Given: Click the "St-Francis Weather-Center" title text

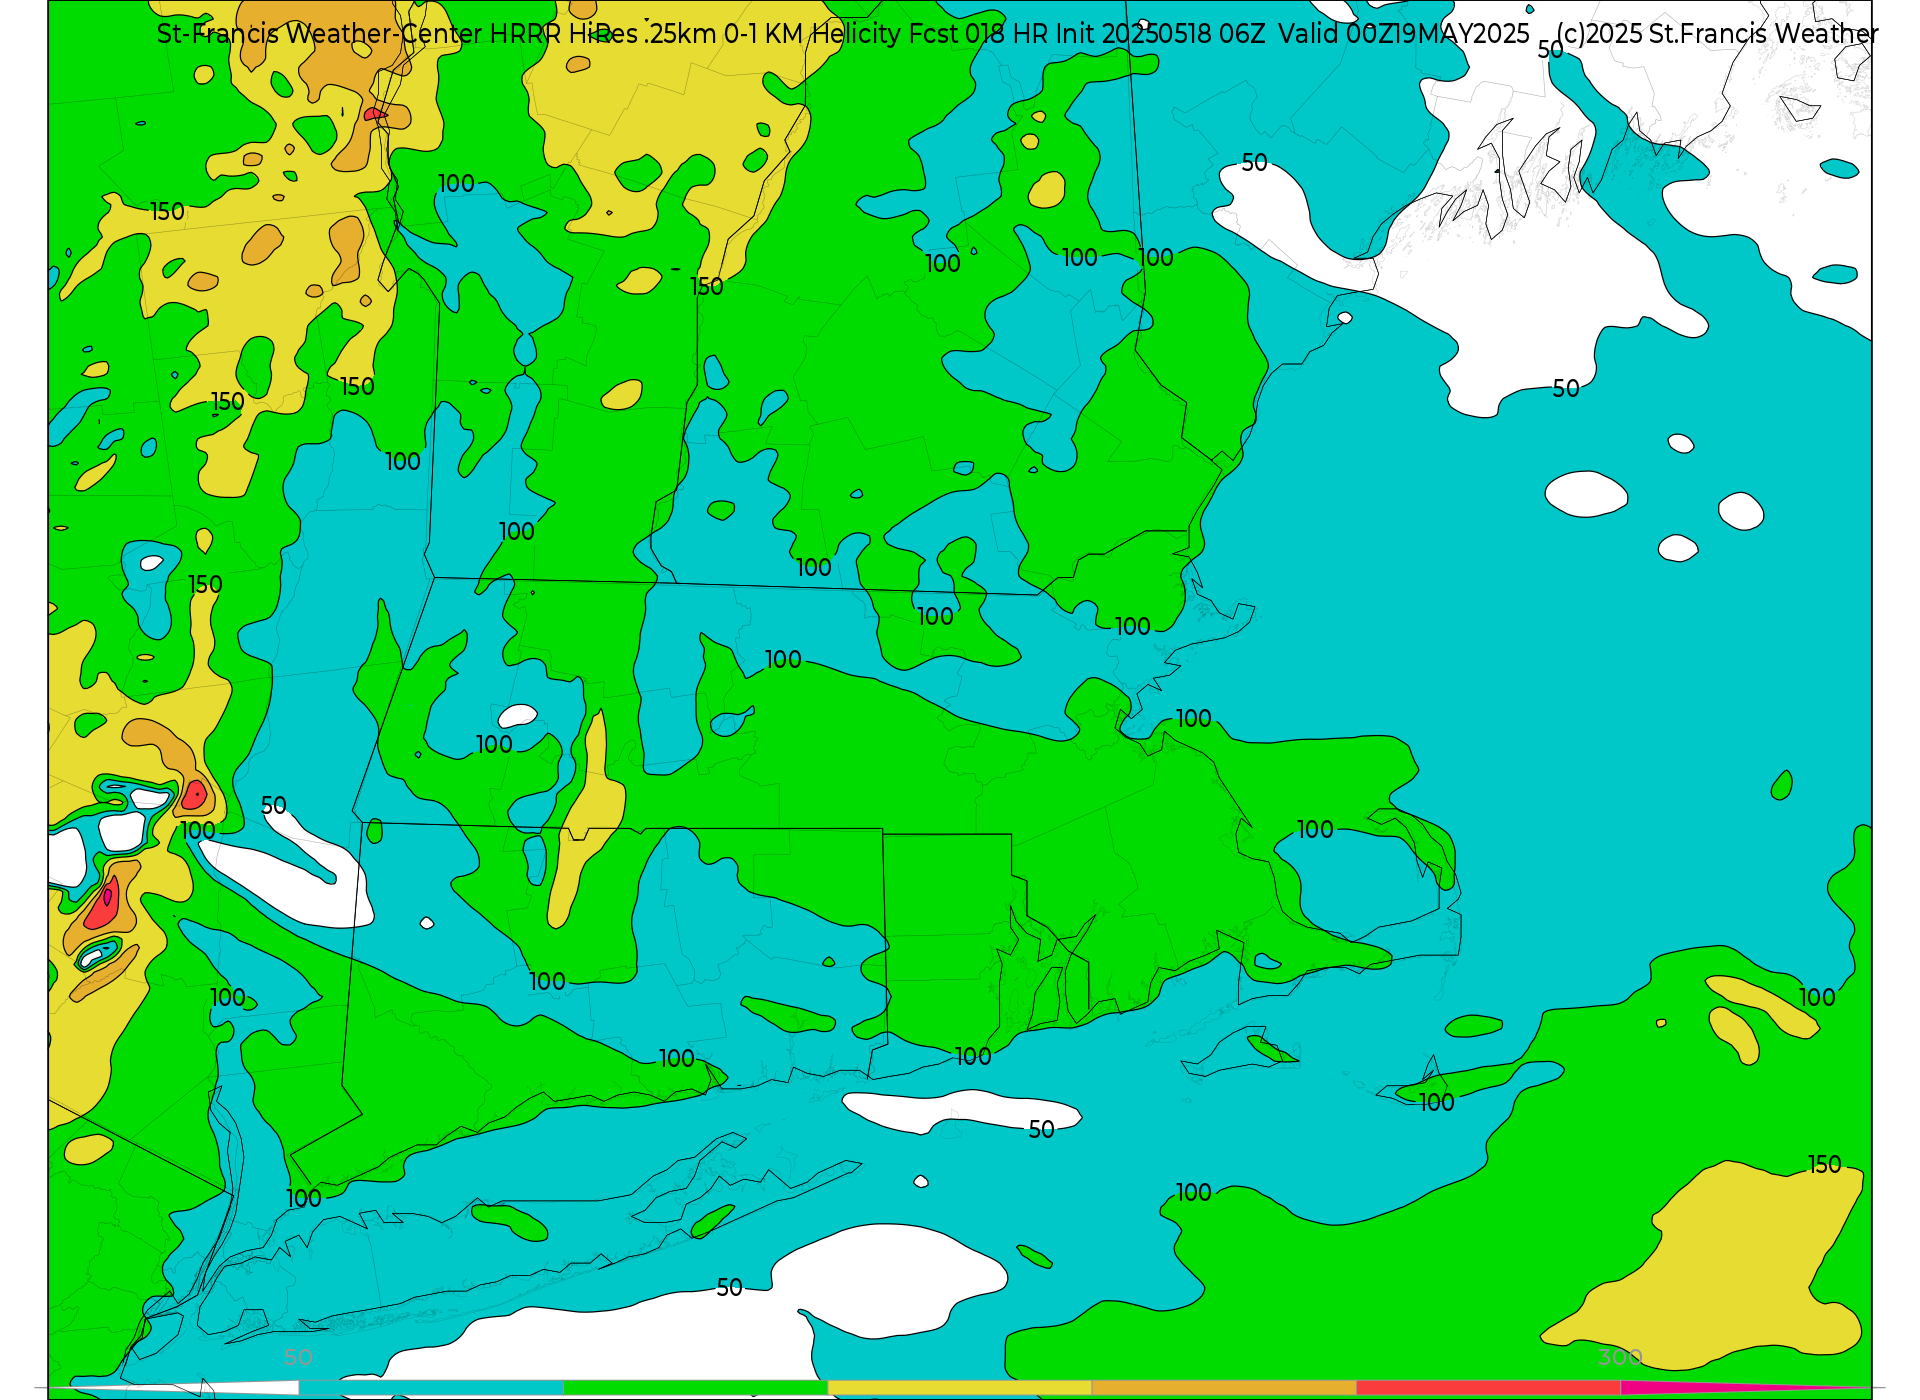Looking at the screenshot, I should tap(319, 34).
